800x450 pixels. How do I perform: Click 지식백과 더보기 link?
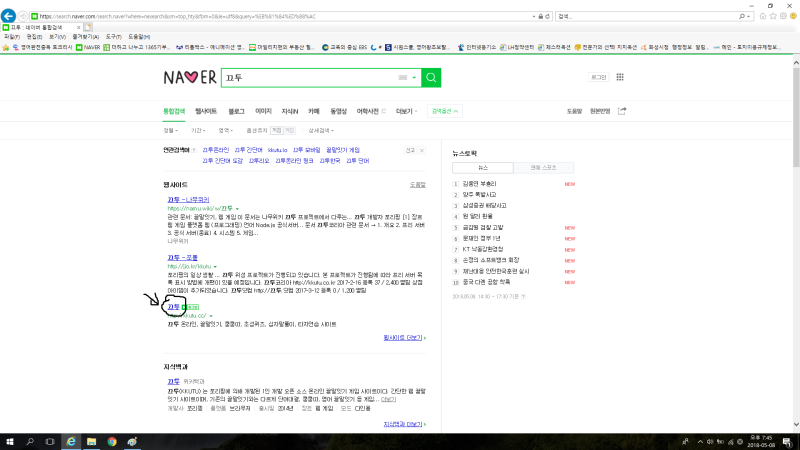(x=405, y=424)
